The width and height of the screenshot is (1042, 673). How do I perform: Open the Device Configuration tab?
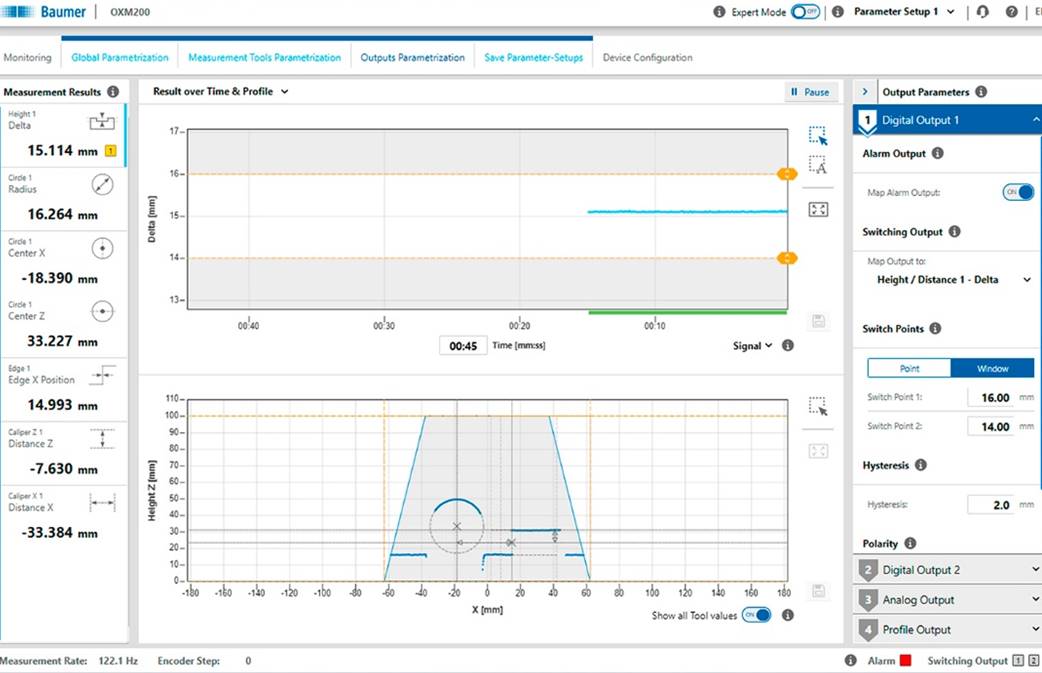pos(647,58)
